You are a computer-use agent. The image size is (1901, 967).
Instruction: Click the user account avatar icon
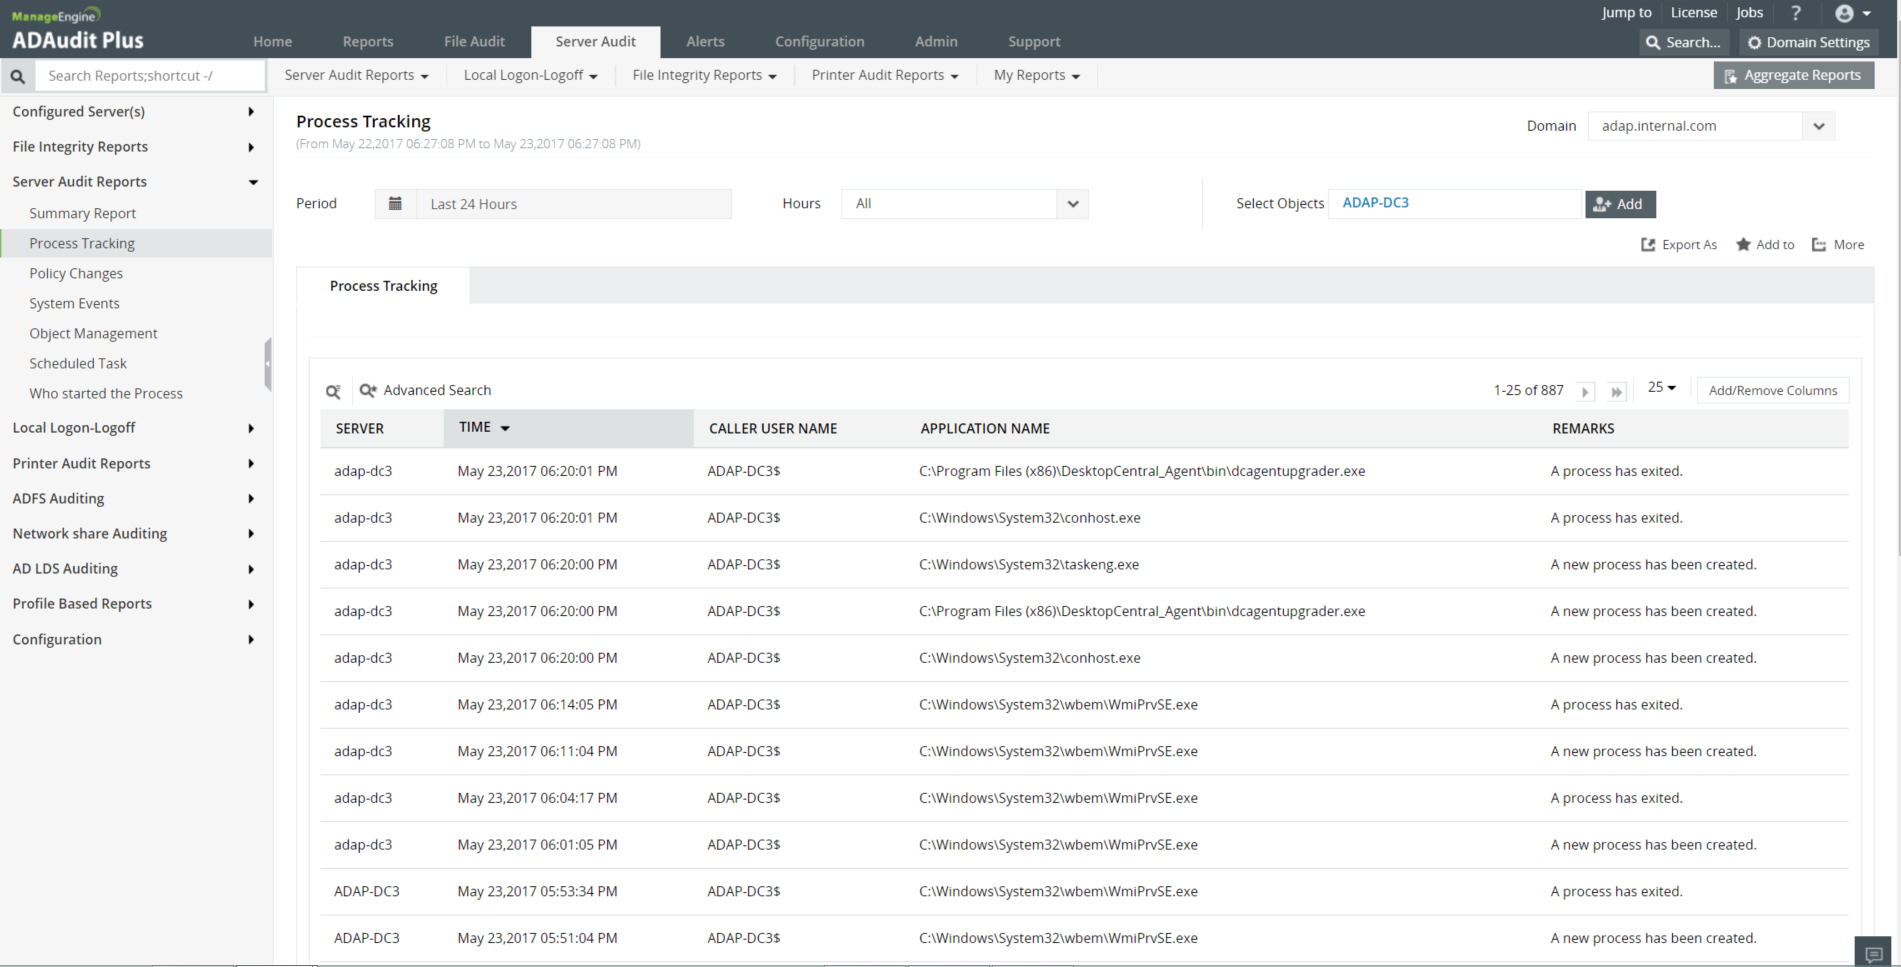click(1844, 13)
